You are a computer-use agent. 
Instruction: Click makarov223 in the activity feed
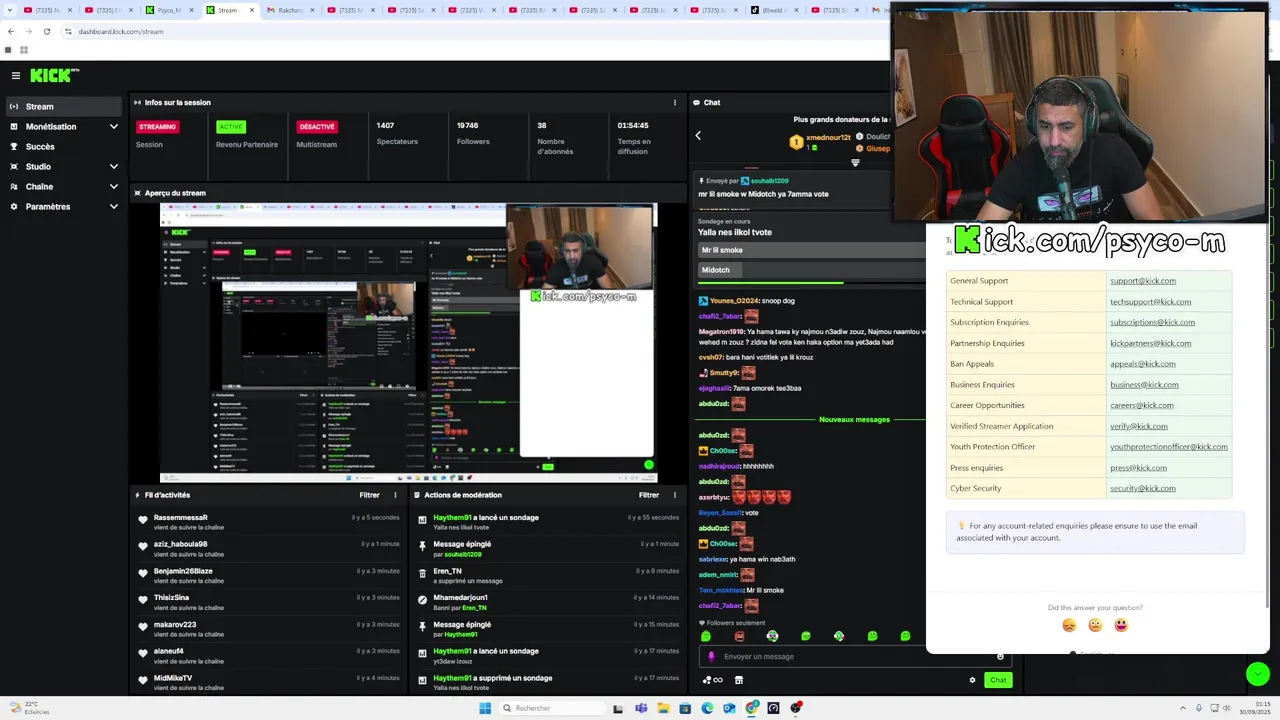175,624
